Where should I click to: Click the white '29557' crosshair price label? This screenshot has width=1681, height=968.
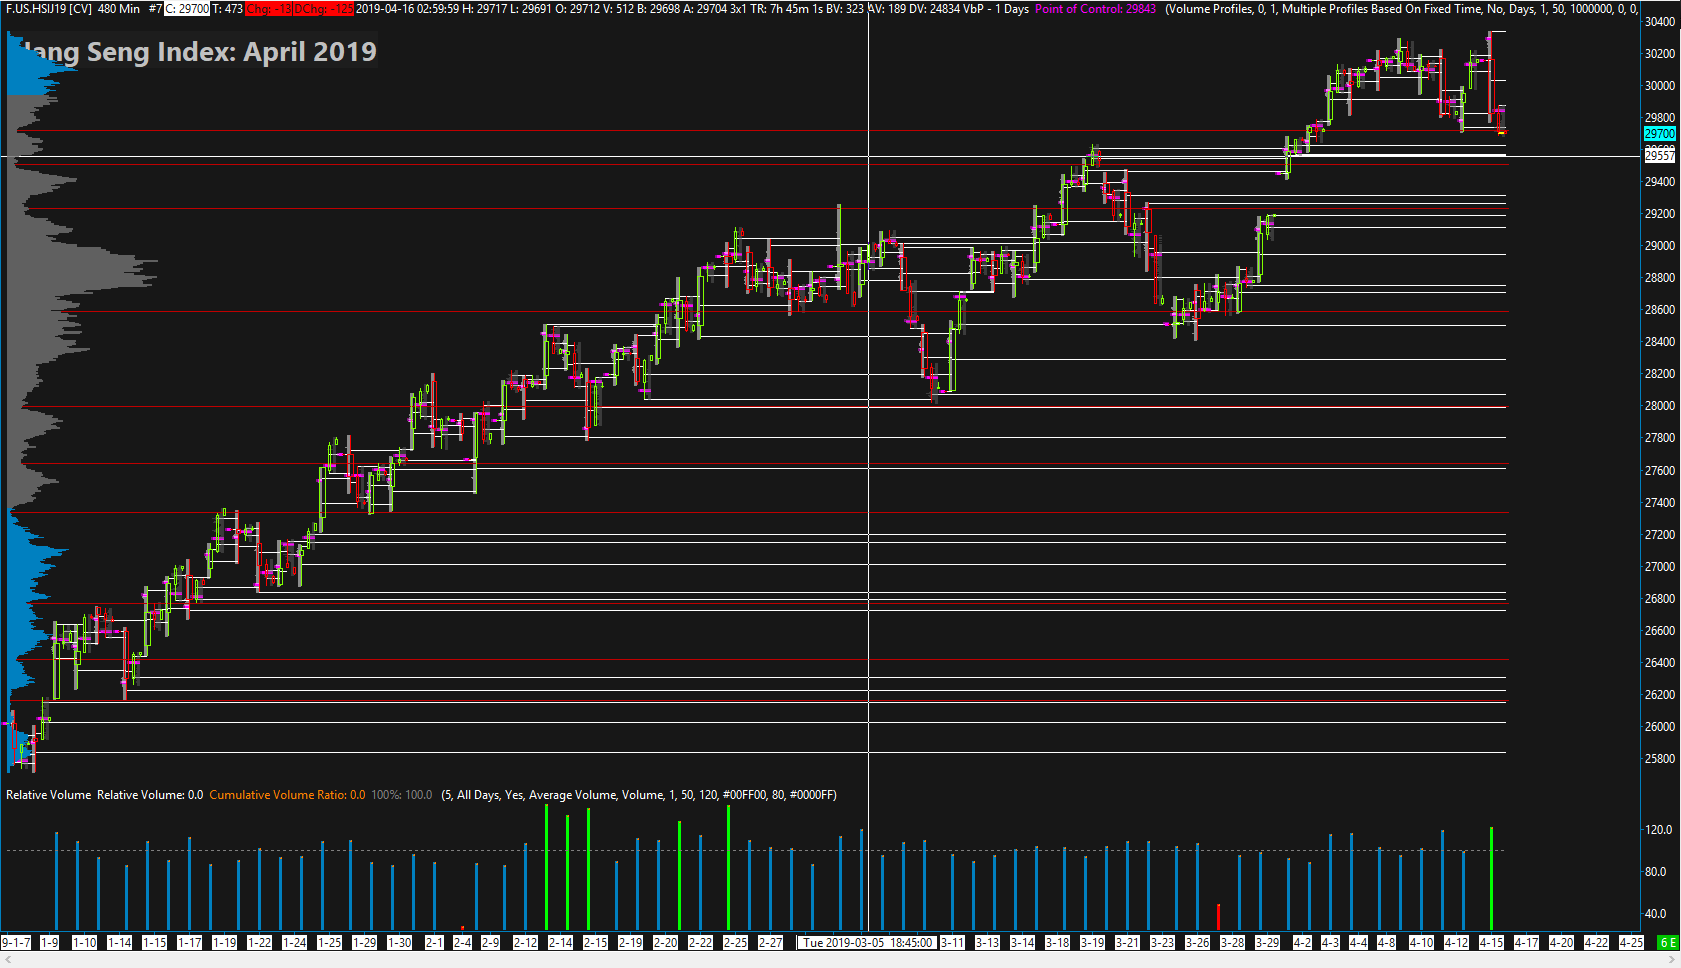pos(1660,156)
